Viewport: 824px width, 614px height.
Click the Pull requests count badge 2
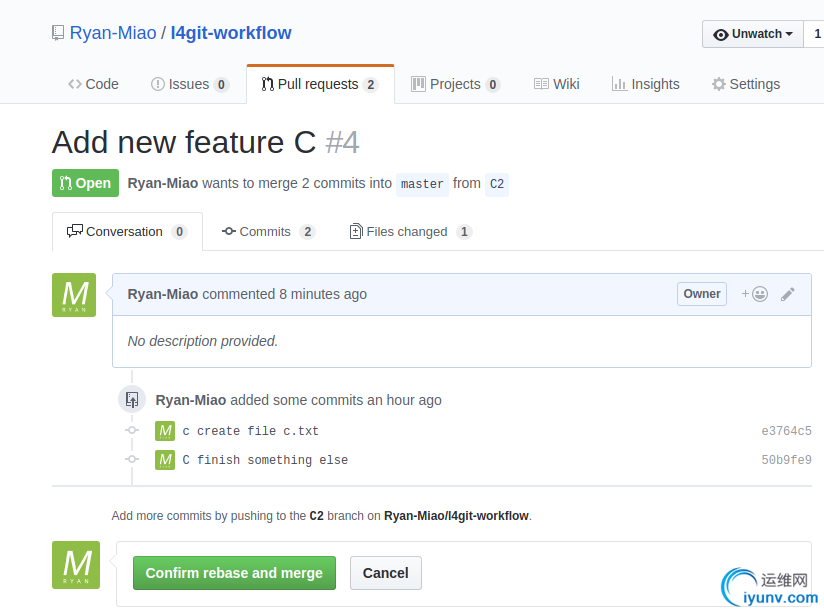pyautogui.click(x=370, y=85)
